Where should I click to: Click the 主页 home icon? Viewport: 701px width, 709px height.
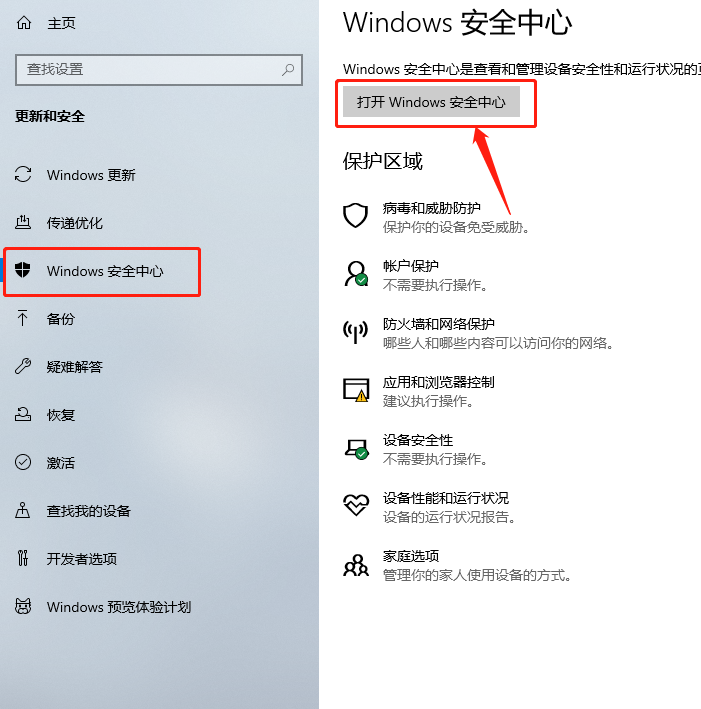click(x=24, y=23)
